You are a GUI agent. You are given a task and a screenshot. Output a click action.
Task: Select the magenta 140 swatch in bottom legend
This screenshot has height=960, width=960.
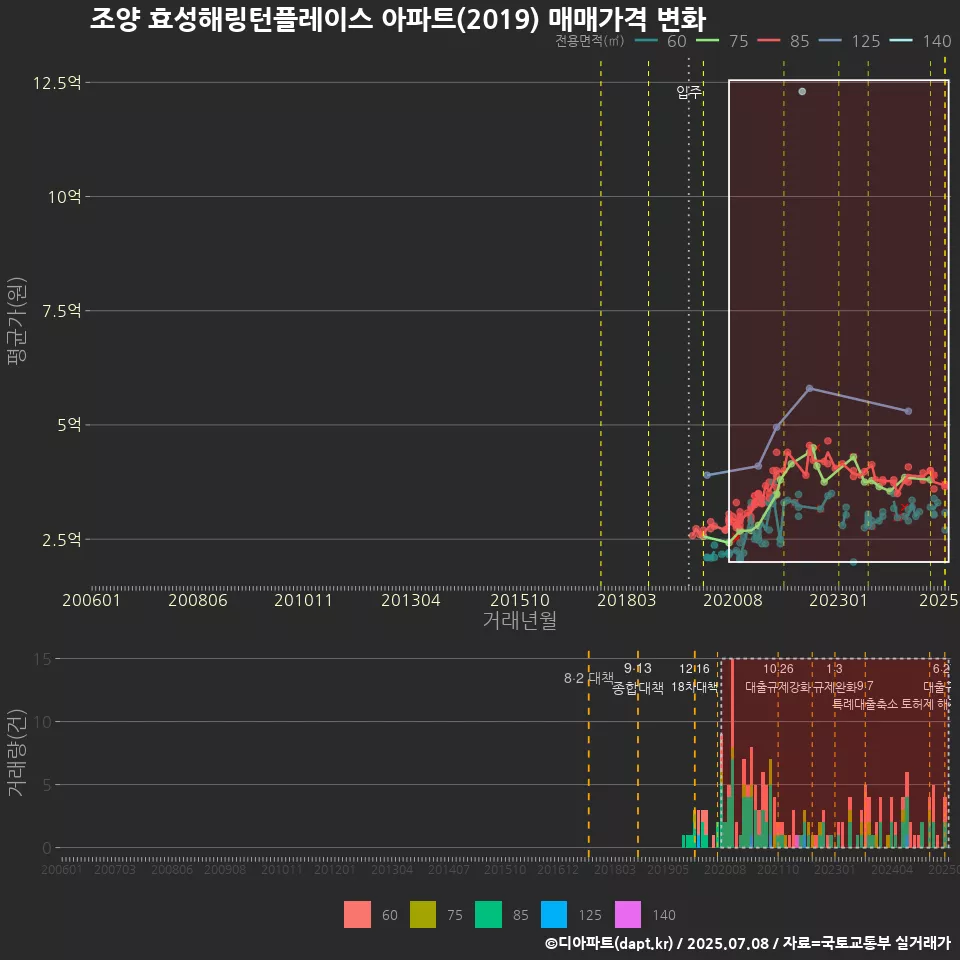coord(628,915)
